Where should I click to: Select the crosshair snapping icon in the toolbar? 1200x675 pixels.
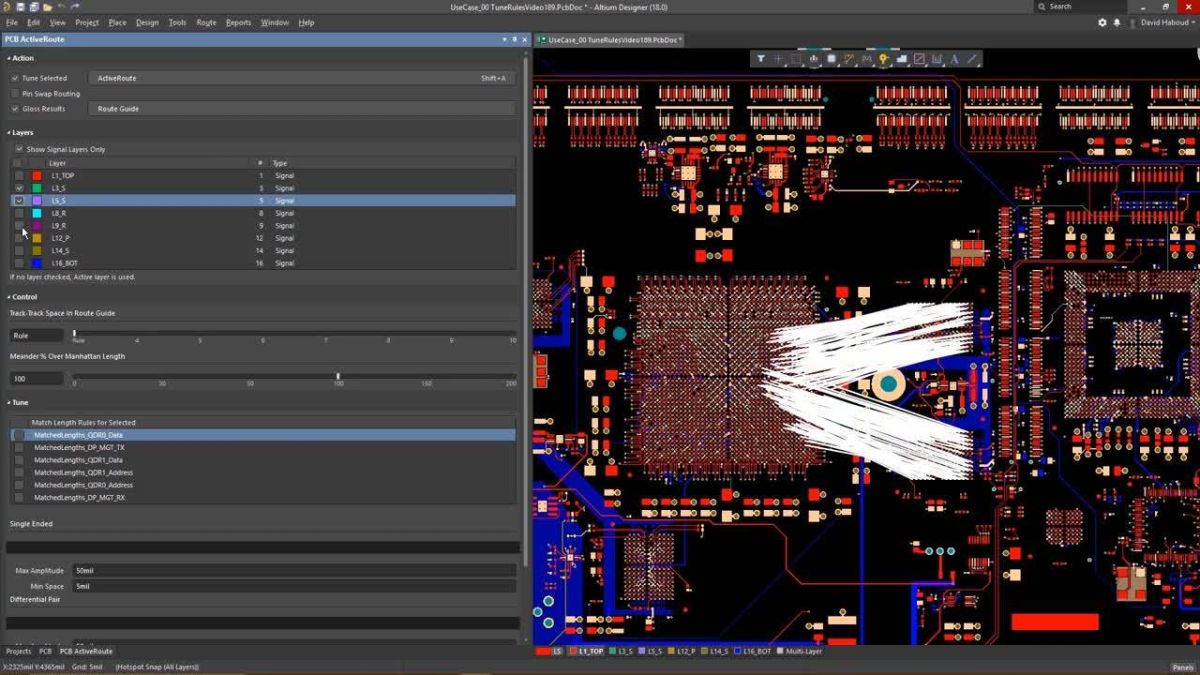[x=779, y=58]
